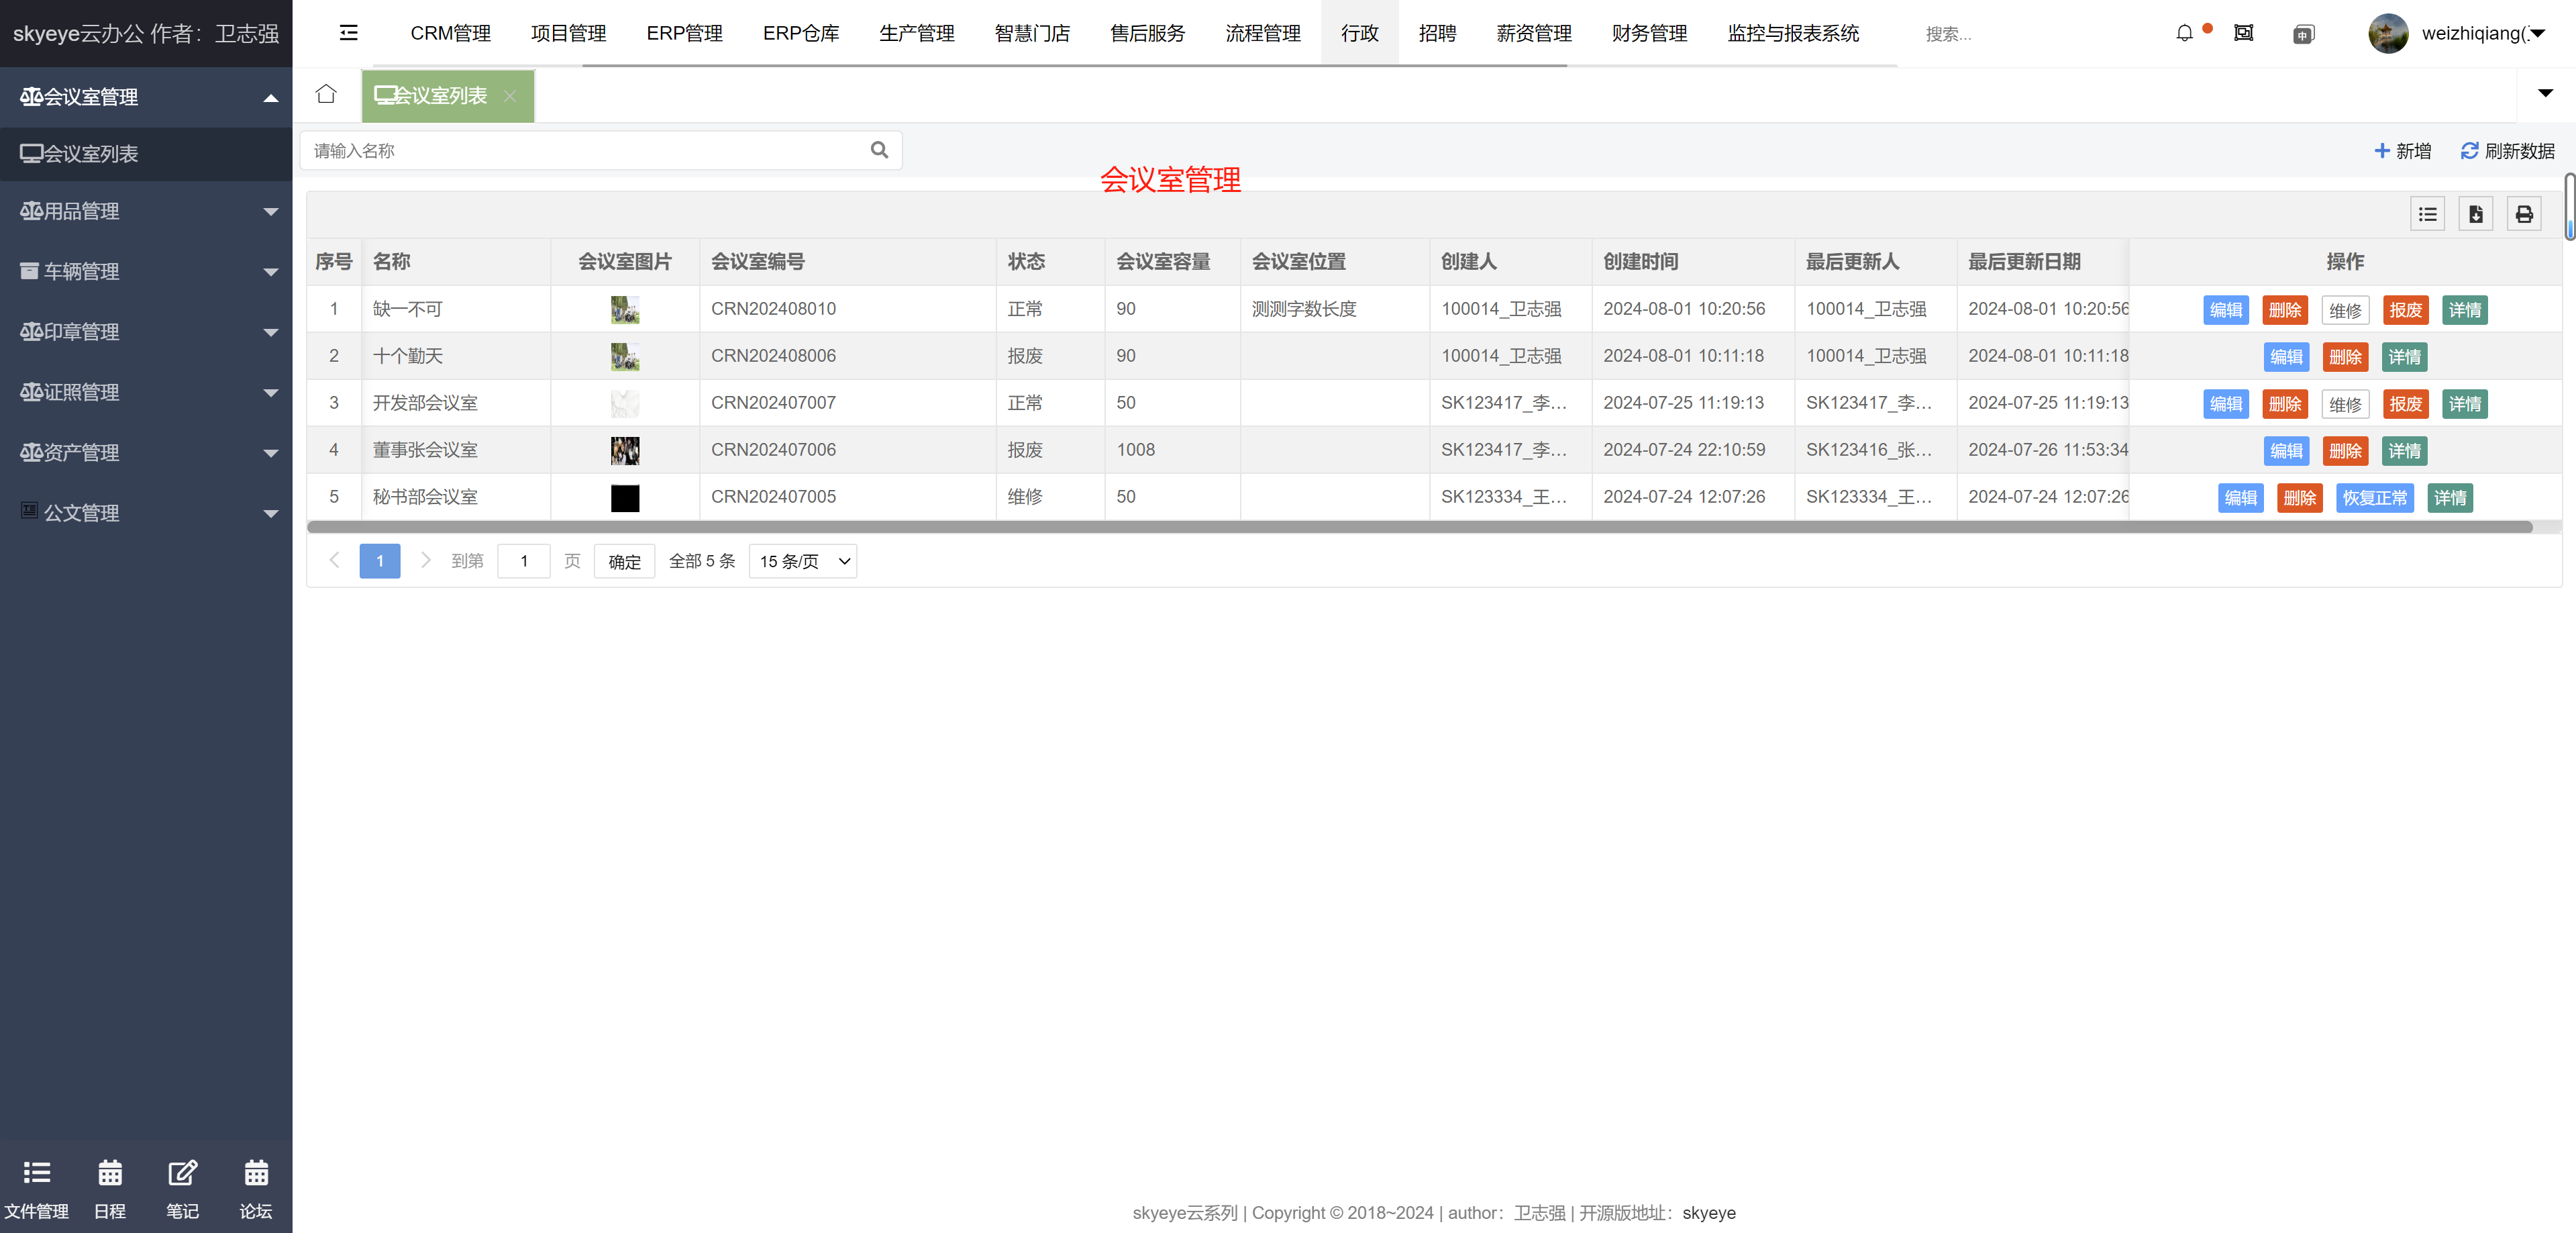This screenshot has height=1233, width=2576.
Task: Click the fullscreen toggle icon in header
Action: click(2244, 33)
